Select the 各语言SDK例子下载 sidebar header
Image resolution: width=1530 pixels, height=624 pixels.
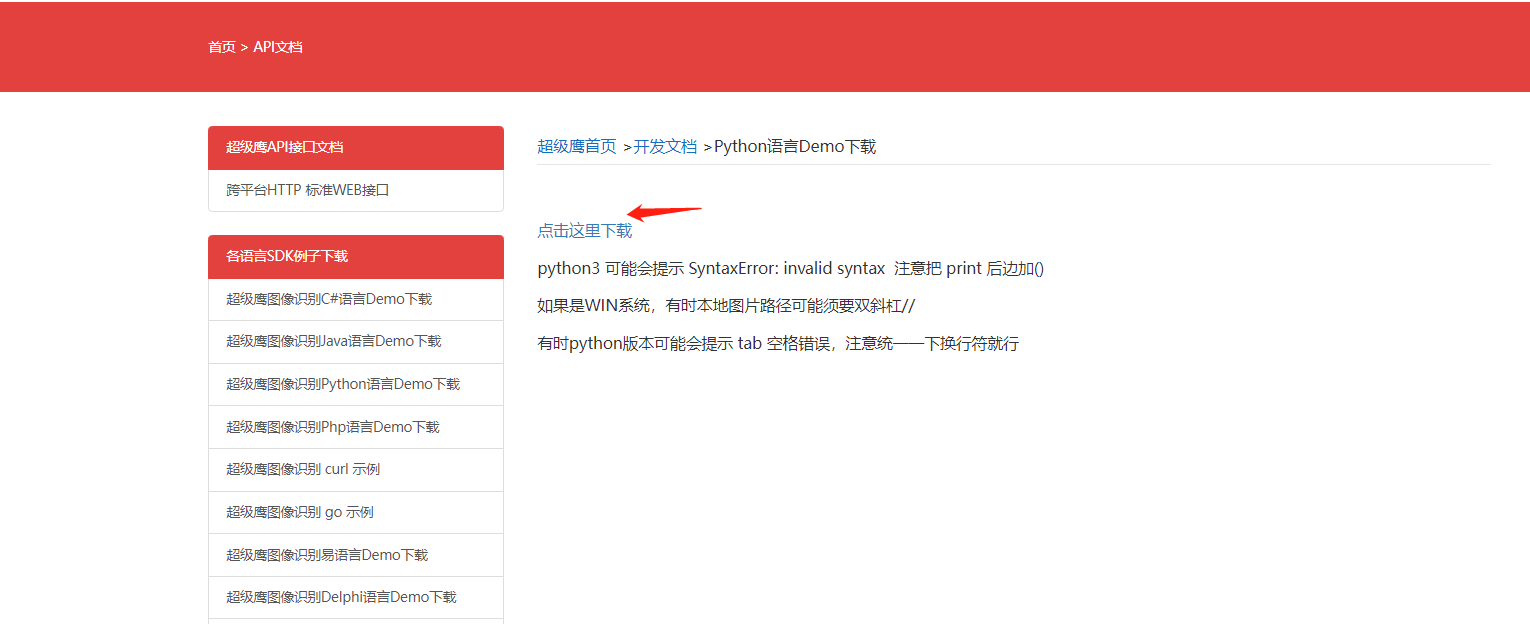tap(356, 256)
